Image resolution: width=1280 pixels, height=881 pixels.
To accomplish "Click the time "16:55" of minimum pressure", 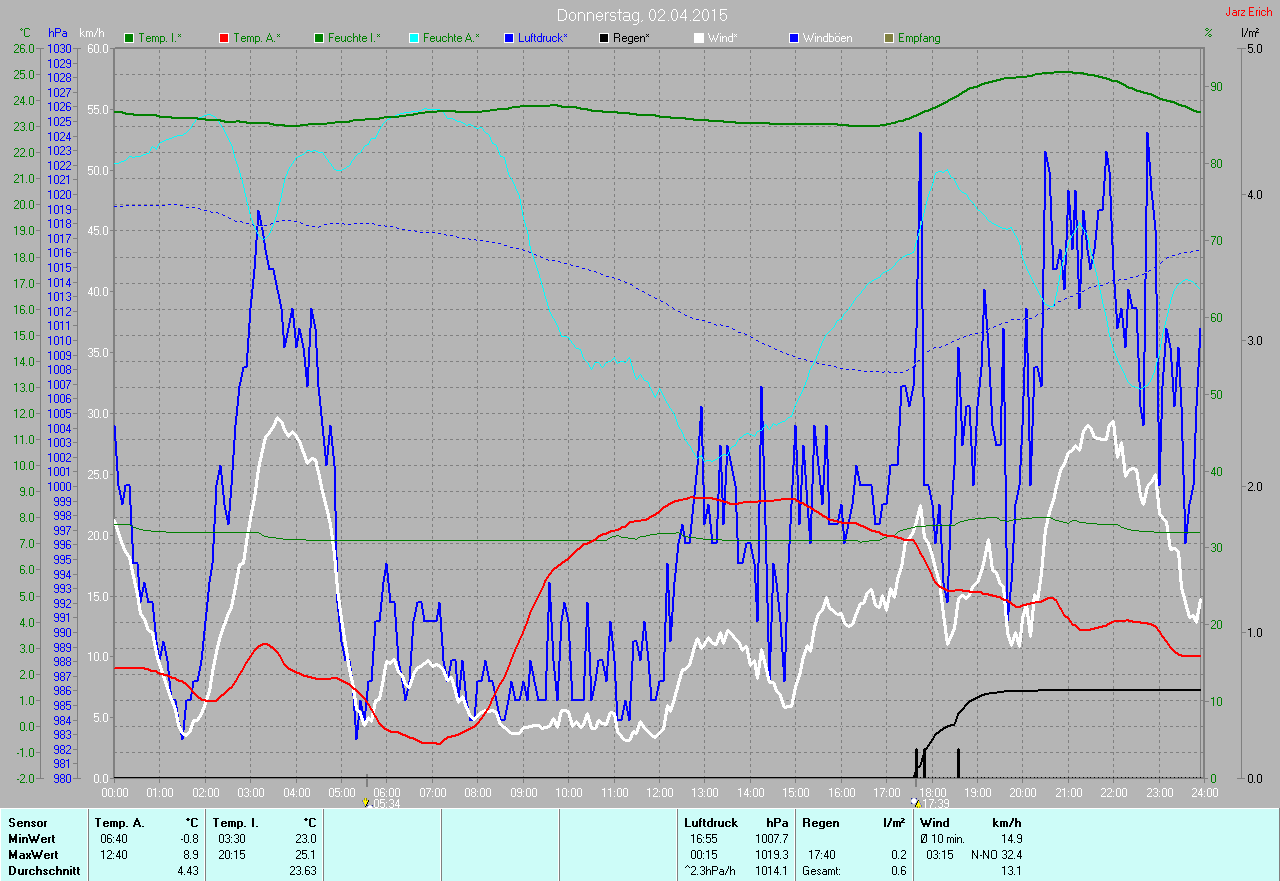I will [704, 839].
